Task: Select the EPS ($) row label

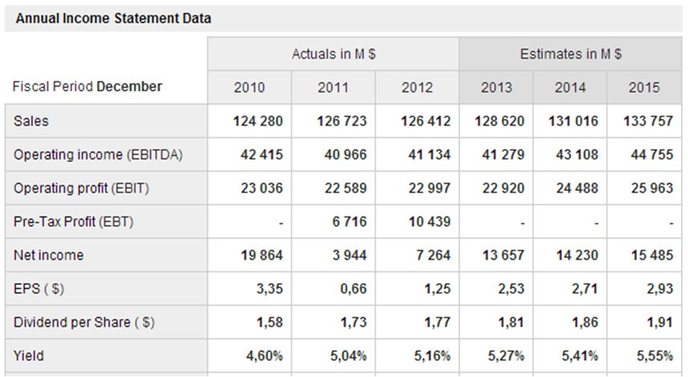Action: (39, 289)
